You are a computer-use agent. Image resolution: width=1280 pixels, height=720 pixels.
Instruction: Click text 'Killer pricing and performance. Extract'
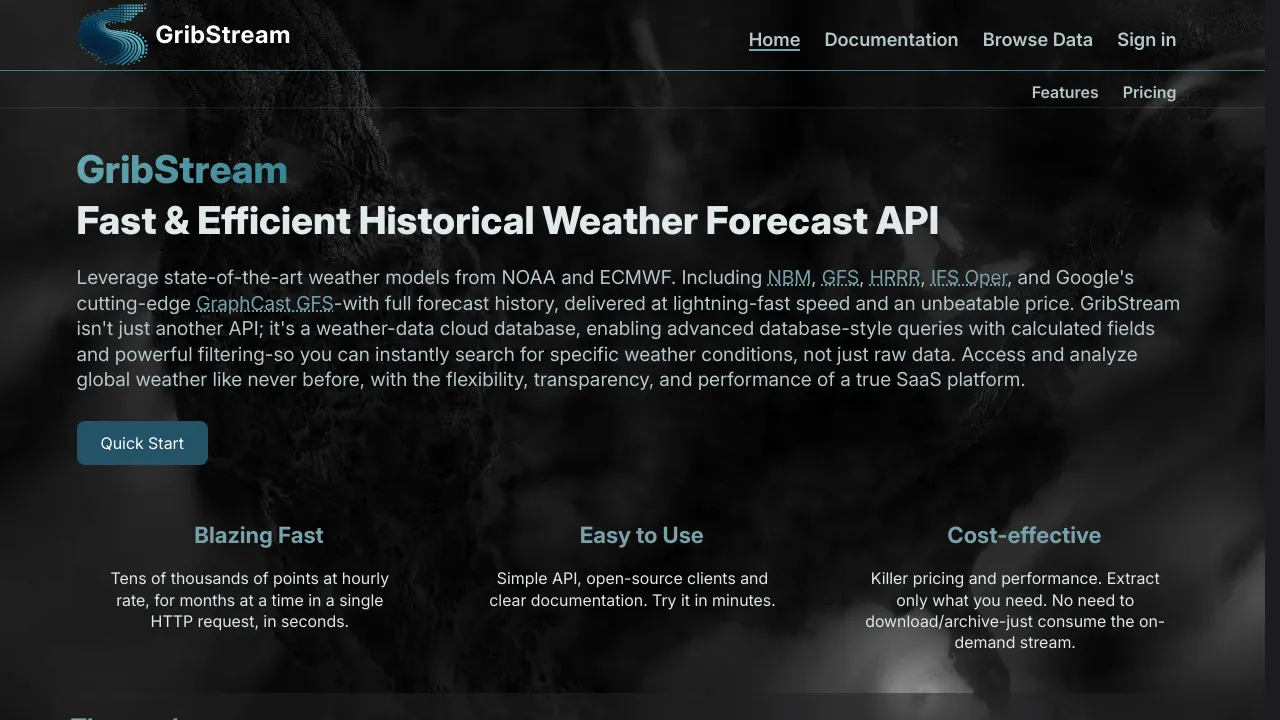1015,578
